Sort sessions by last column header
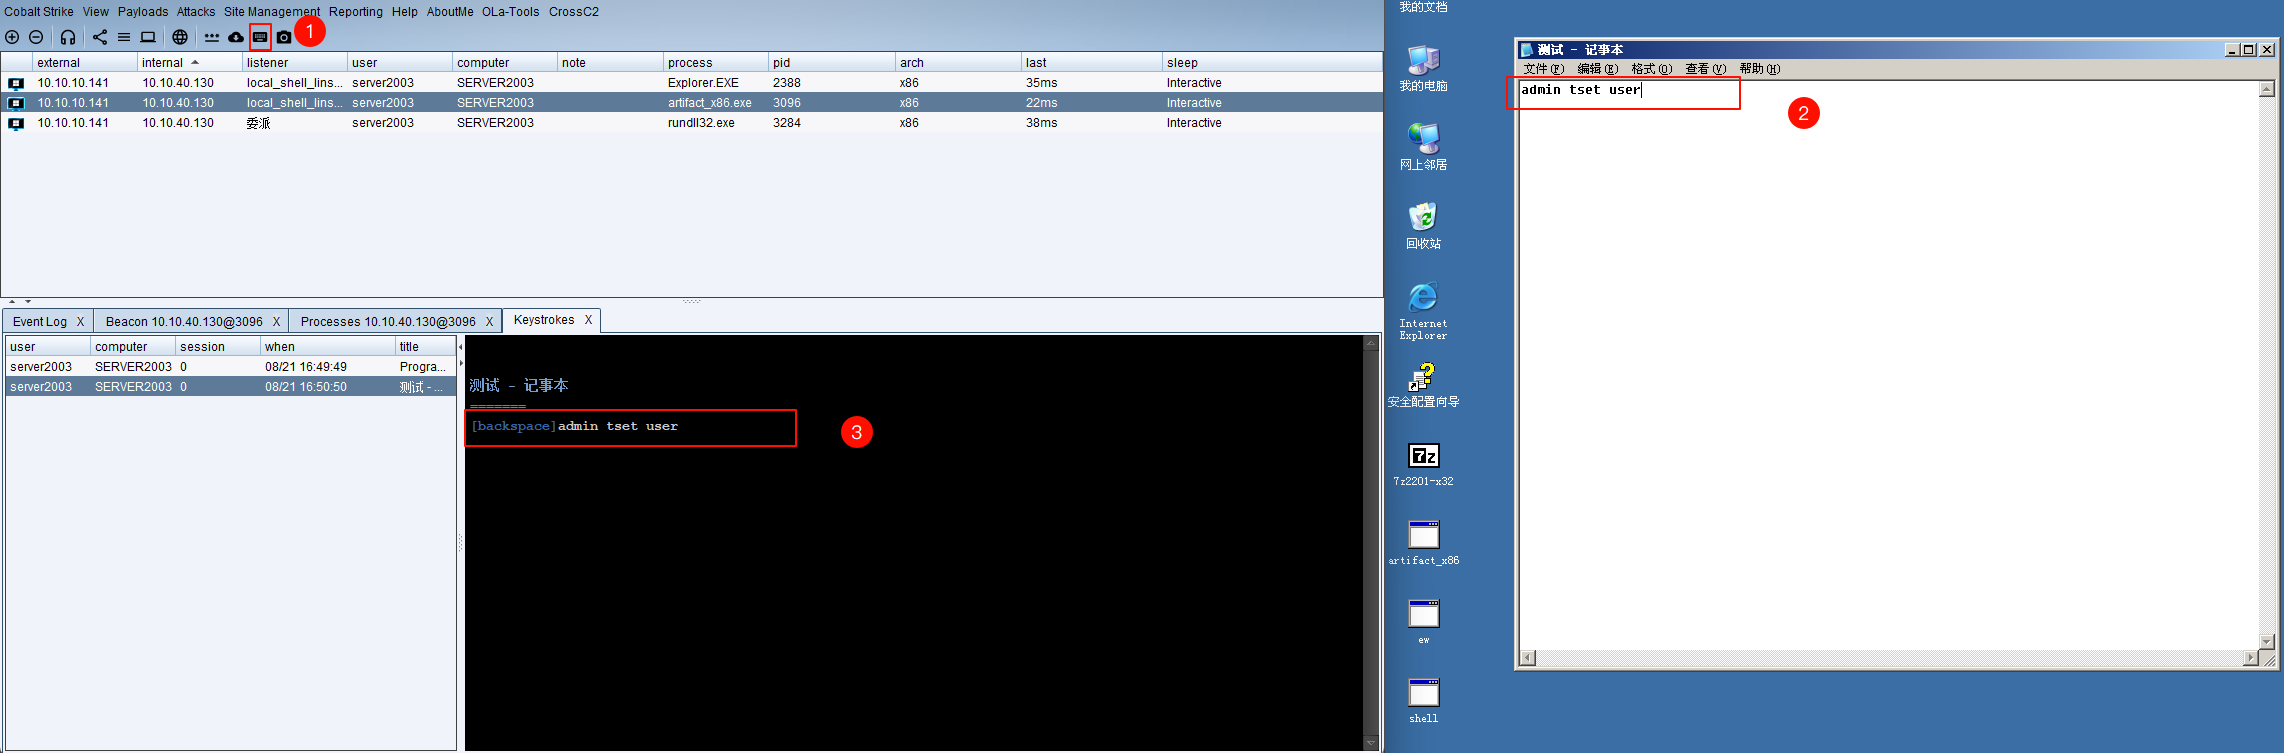 point(1090,63)
